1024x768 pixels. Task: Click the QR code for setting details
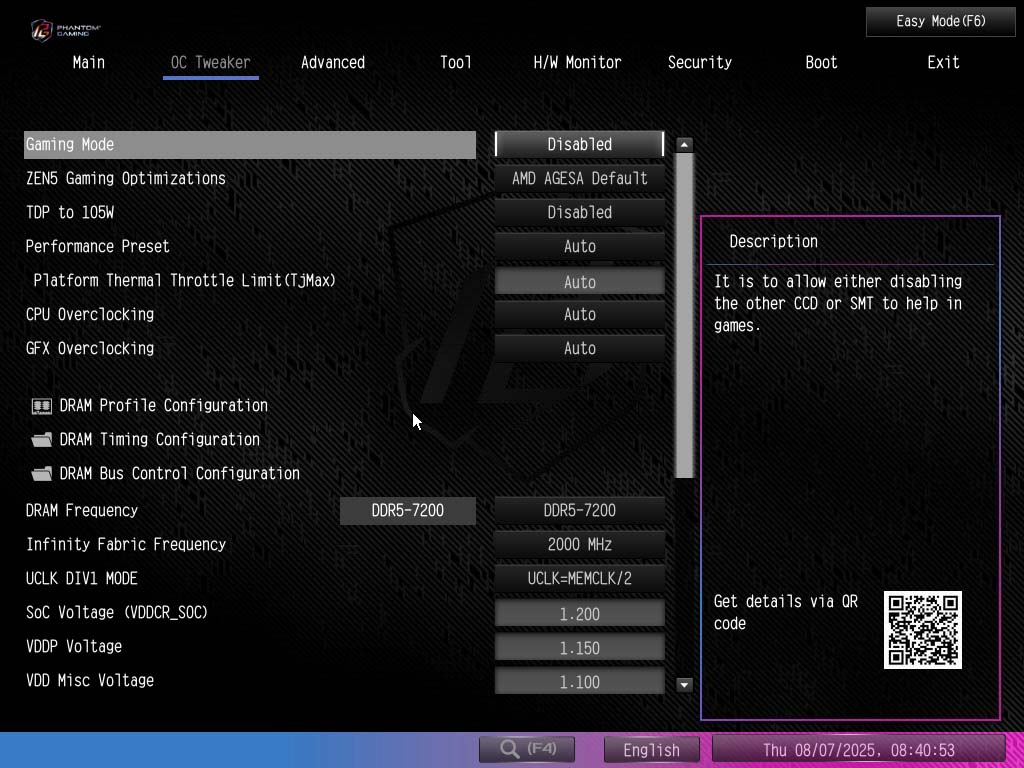click(x=922, y=629)
